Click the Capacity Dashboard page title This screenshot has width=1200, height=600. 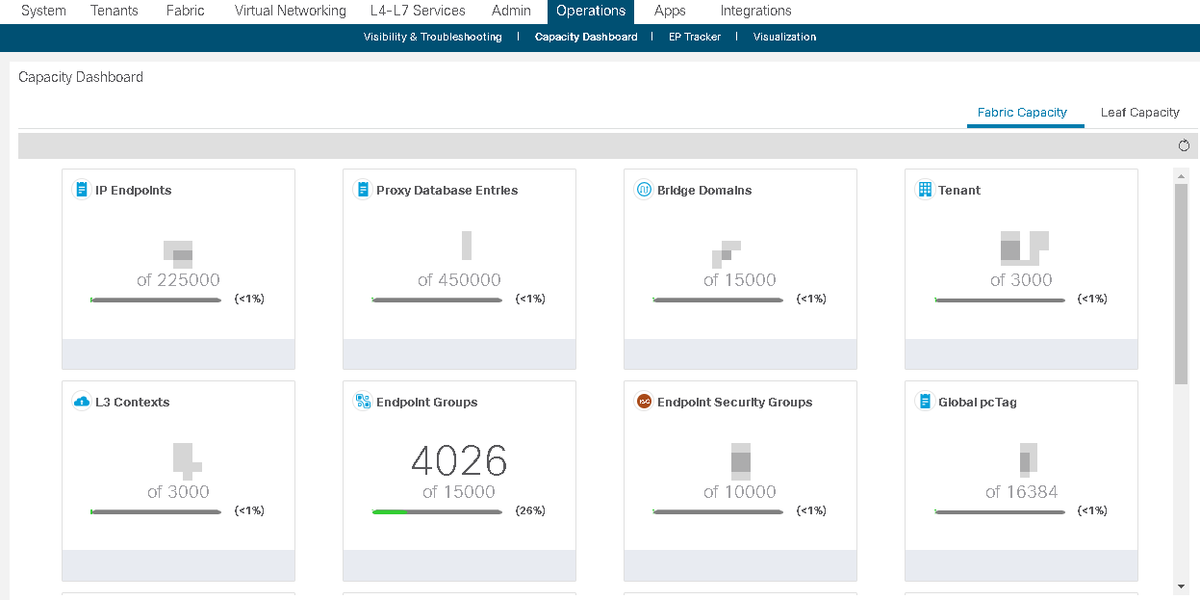click(x=81, y=77)
